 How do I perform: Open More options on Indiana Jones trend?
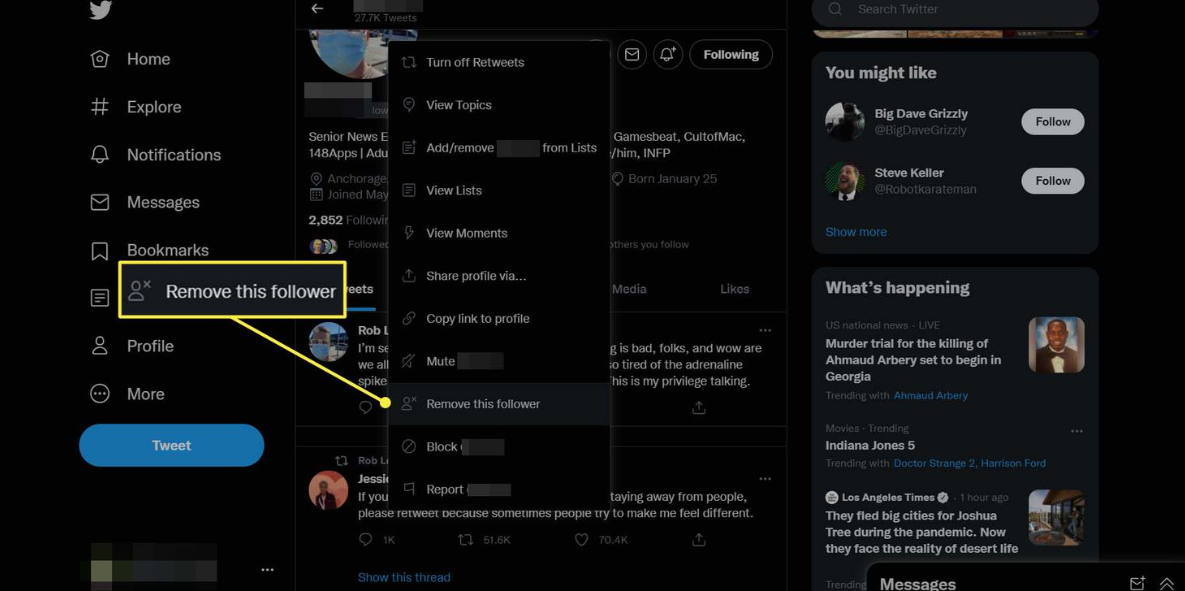(1076, 431)
